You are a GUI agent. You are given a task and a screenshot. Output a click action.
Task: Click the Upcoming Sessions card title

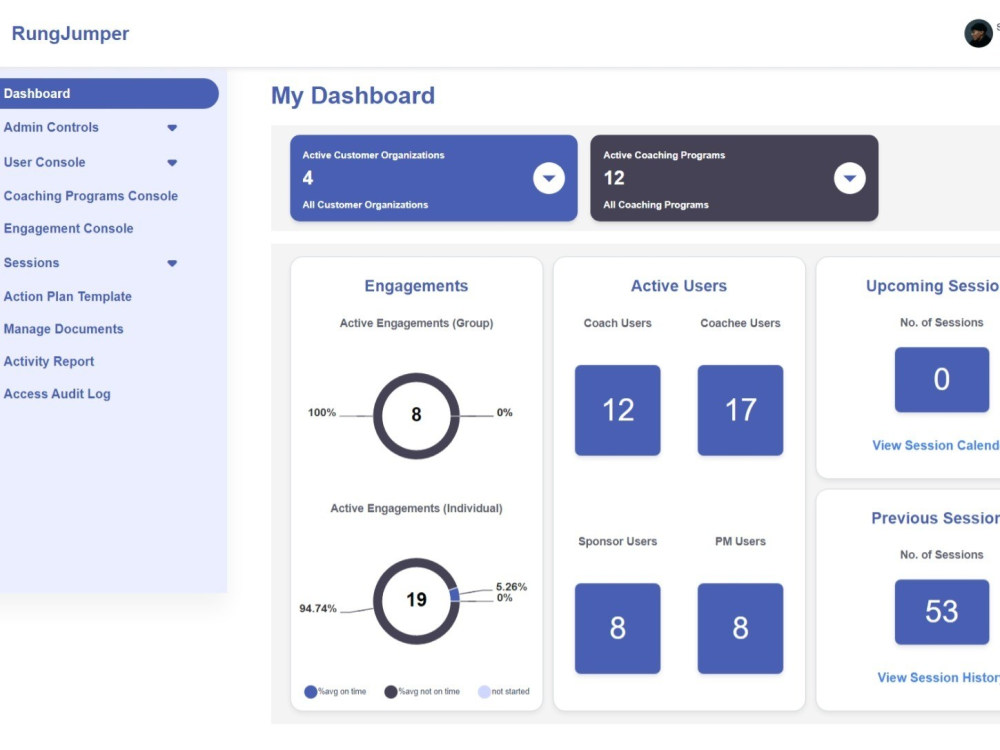click(x=932, y=286)
